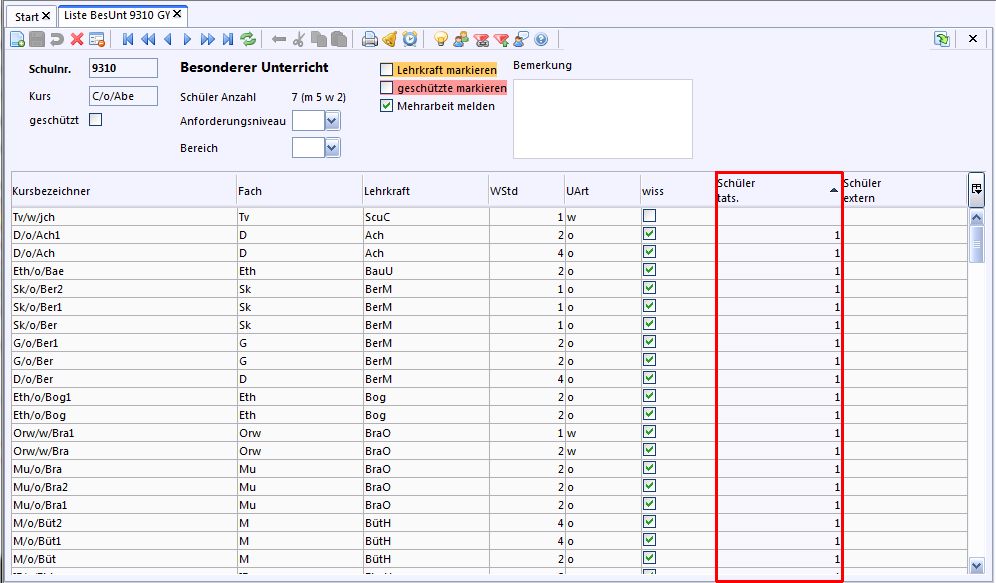Sort by the Lehrkraft column header
Viewport: 996px width, 583px height.
[426, 191]
